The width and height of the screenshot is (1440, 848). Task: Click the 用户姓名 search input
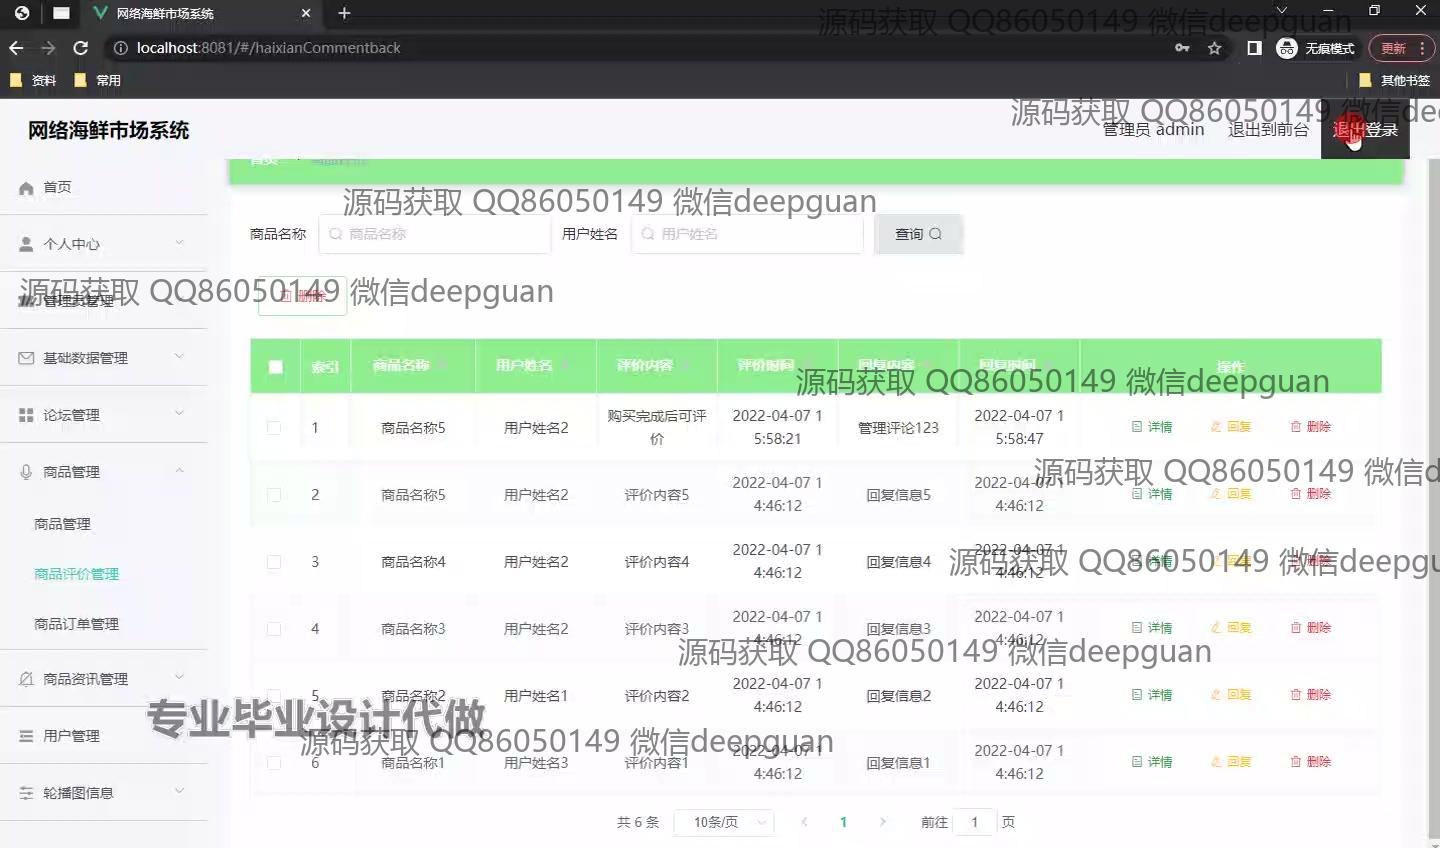point(747,234)
